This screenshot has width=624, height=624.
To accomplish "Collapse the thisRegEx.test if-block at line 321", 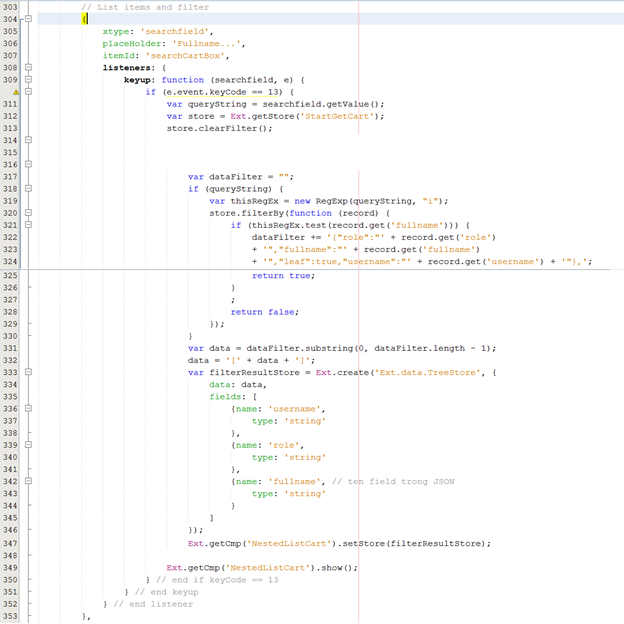I will point(28,224).
